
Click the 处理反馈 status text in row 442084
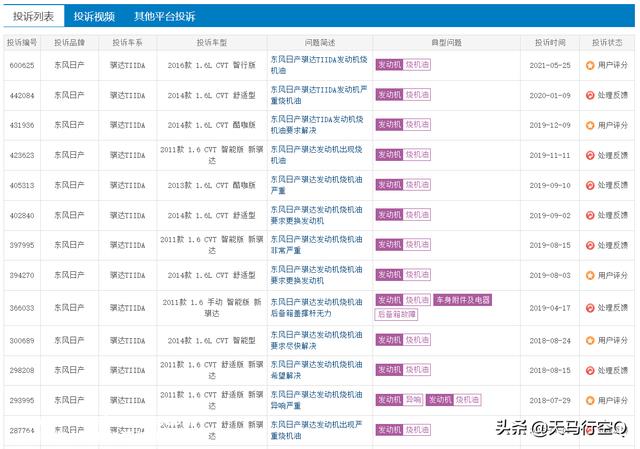click(612, 95)
